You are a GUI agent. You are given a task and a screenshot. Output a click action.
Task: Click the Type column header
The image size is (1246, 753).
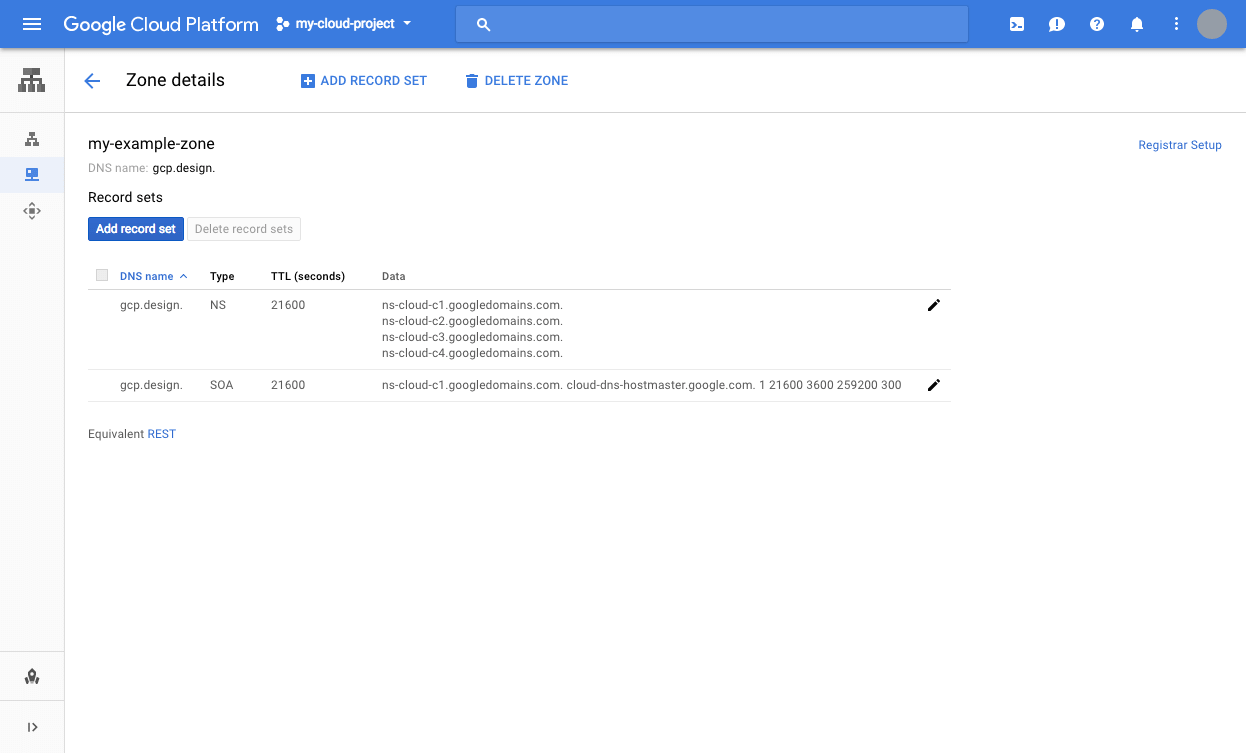(222, 276)
